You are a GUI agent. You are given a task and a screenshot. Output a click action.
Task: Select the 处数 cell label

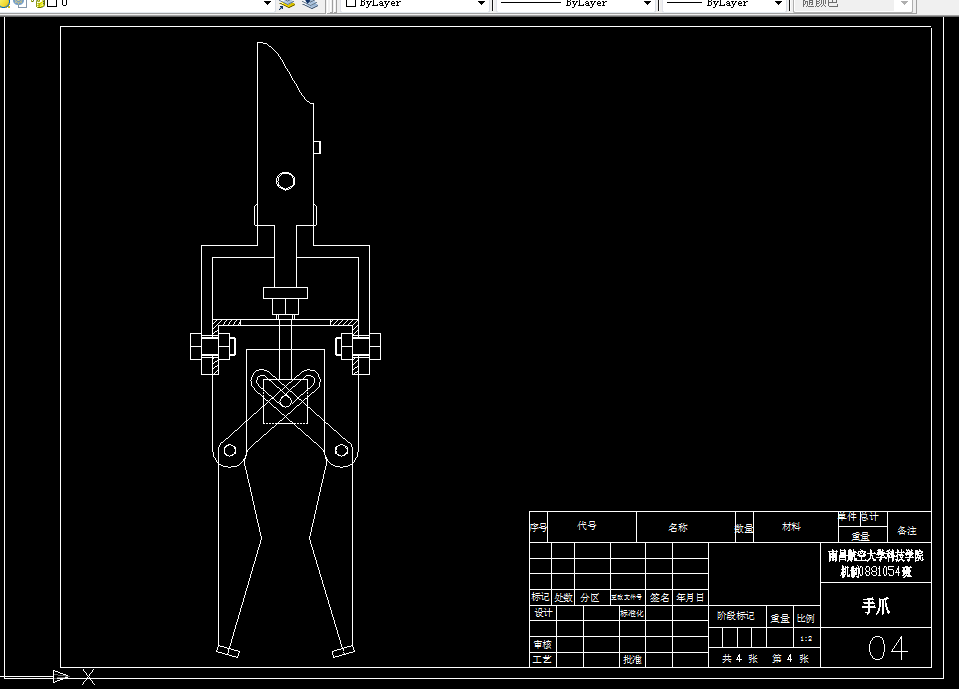tap(563, 597)
